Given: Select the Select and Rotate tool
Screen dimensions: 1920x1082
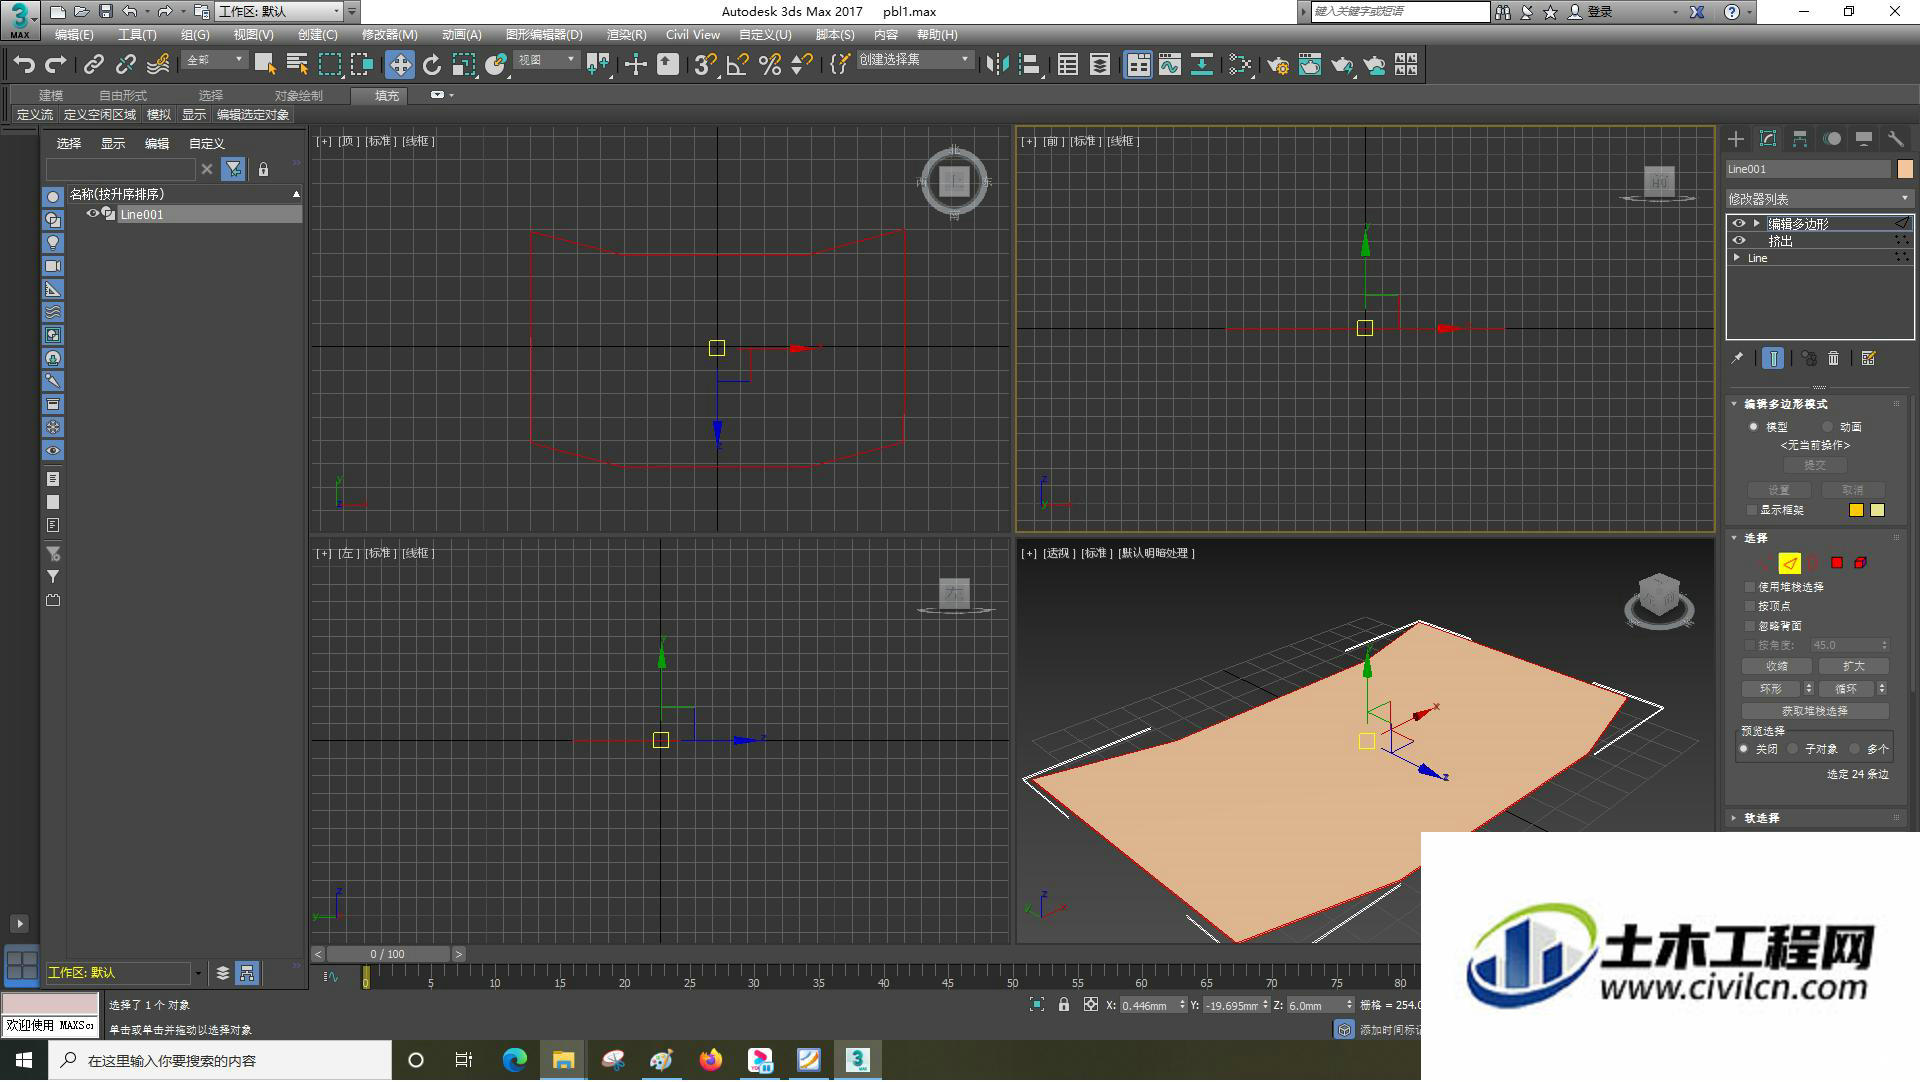Looking at the screenshot, I should [x=432, y=65].
